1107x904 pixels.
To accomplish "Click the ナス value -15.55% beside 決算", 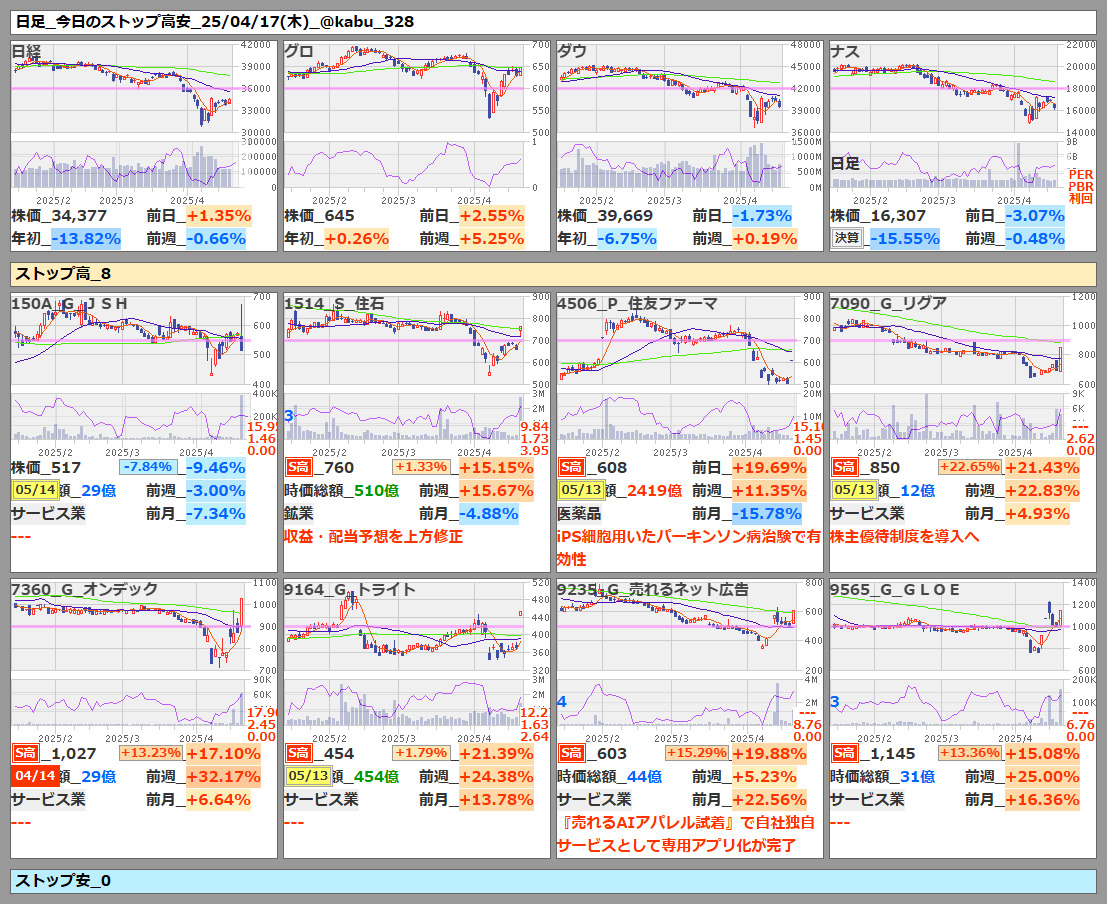I will (x=905, y=239).
